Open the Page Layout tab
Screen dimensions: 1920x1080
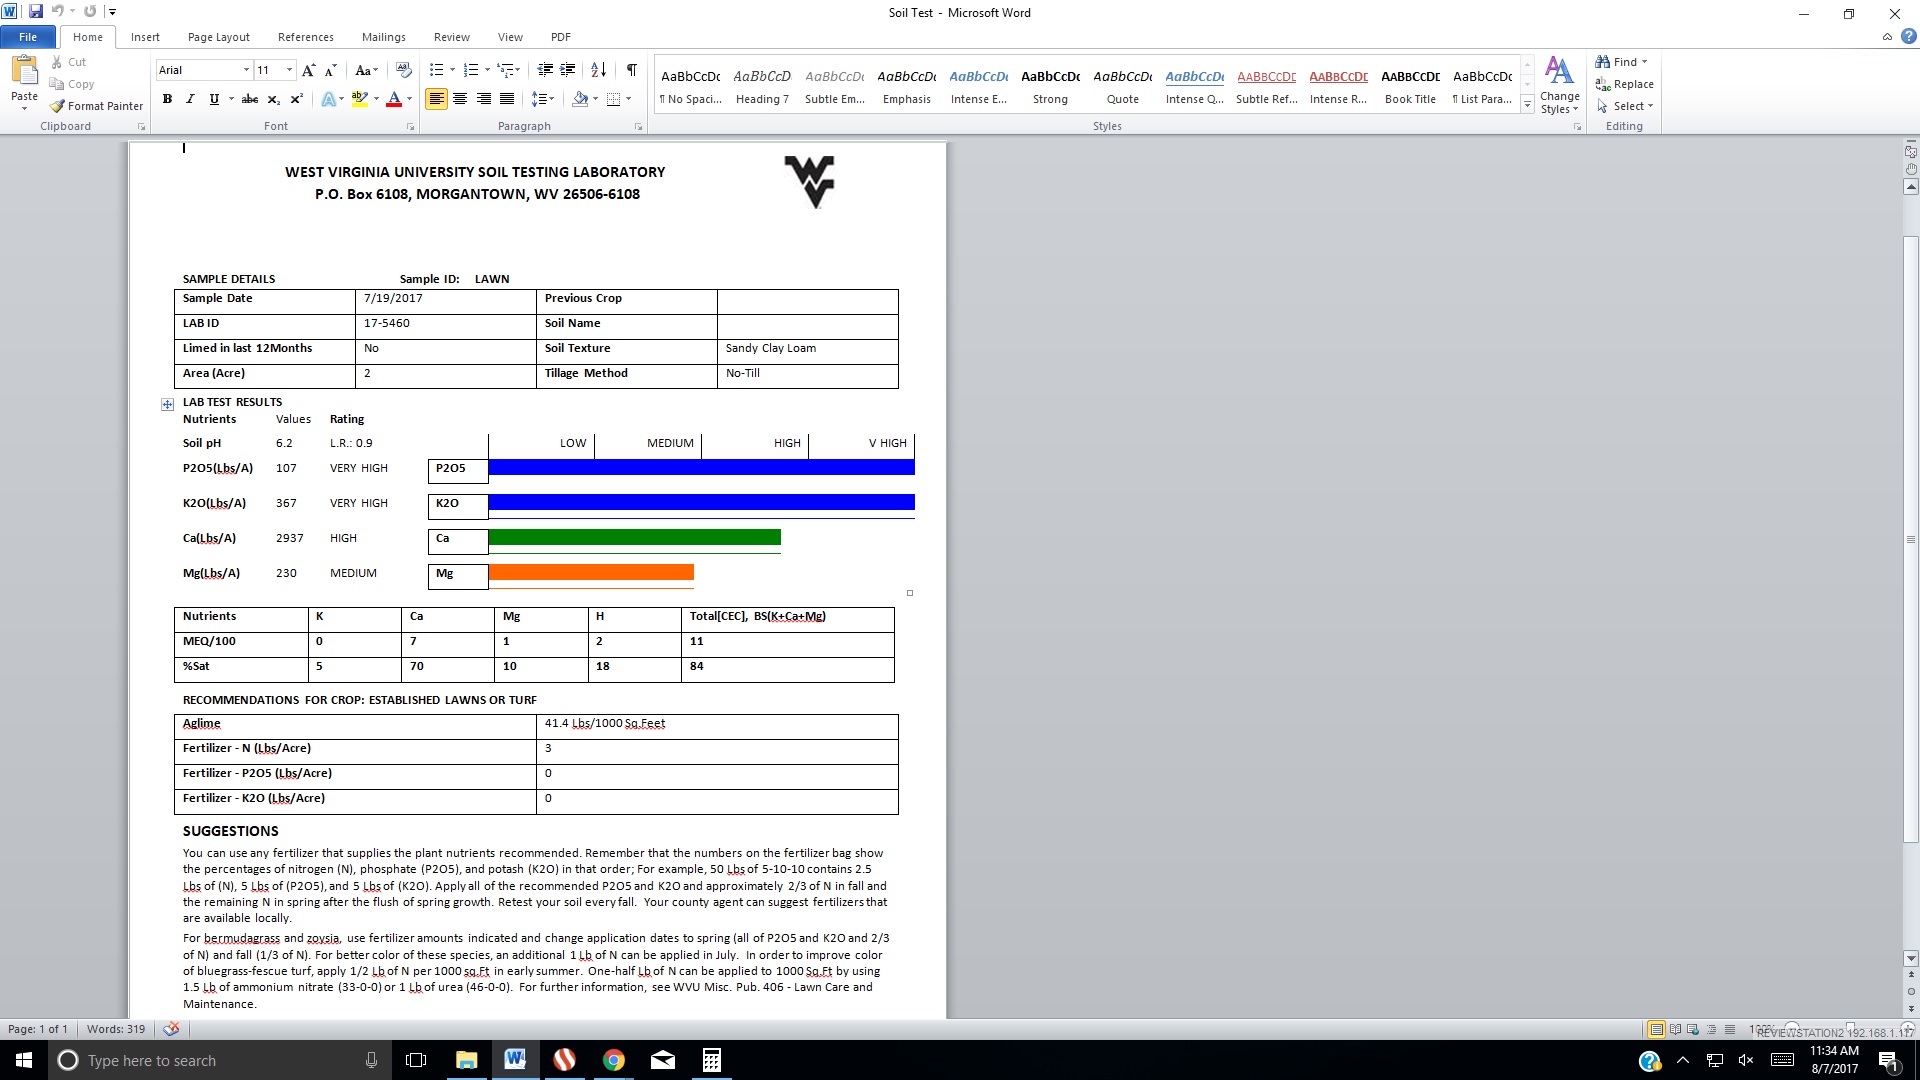(218, 37)
